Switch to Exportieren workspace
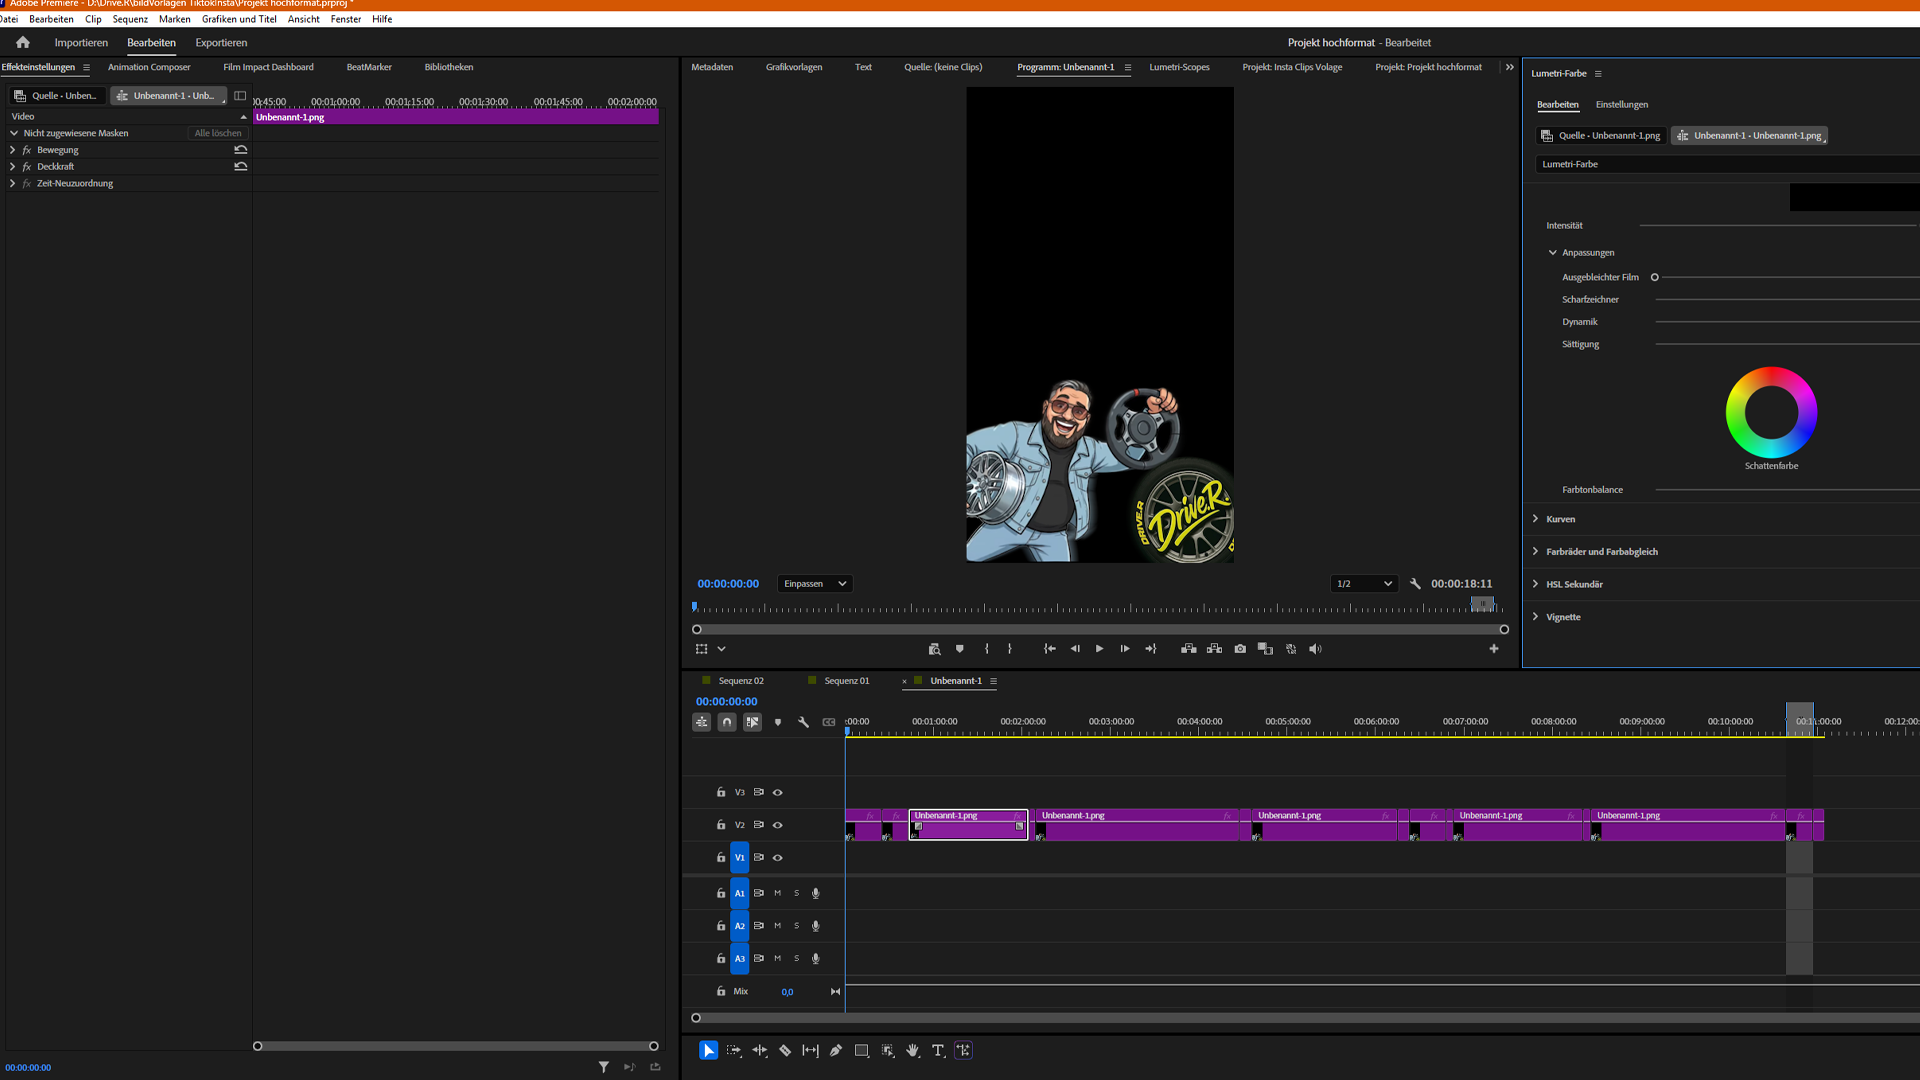 click(x=221, y=43)
